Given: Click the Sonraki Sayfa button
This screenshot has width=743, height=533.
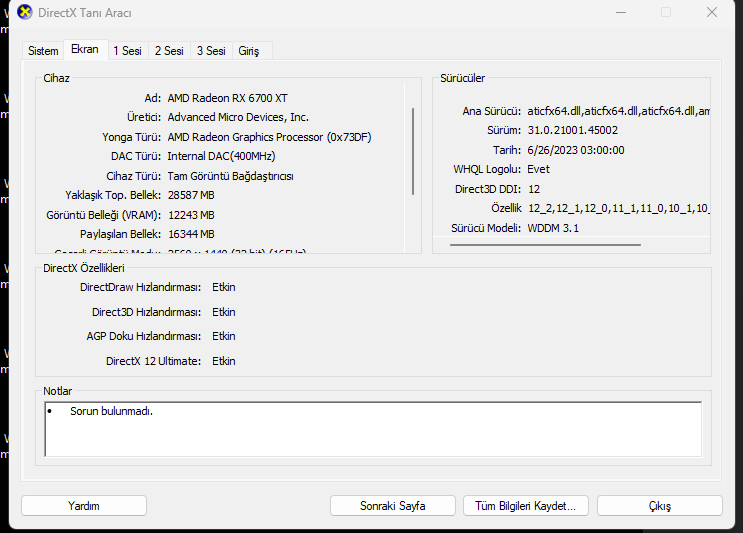Looking at the screenshot, I should point(393,506).
